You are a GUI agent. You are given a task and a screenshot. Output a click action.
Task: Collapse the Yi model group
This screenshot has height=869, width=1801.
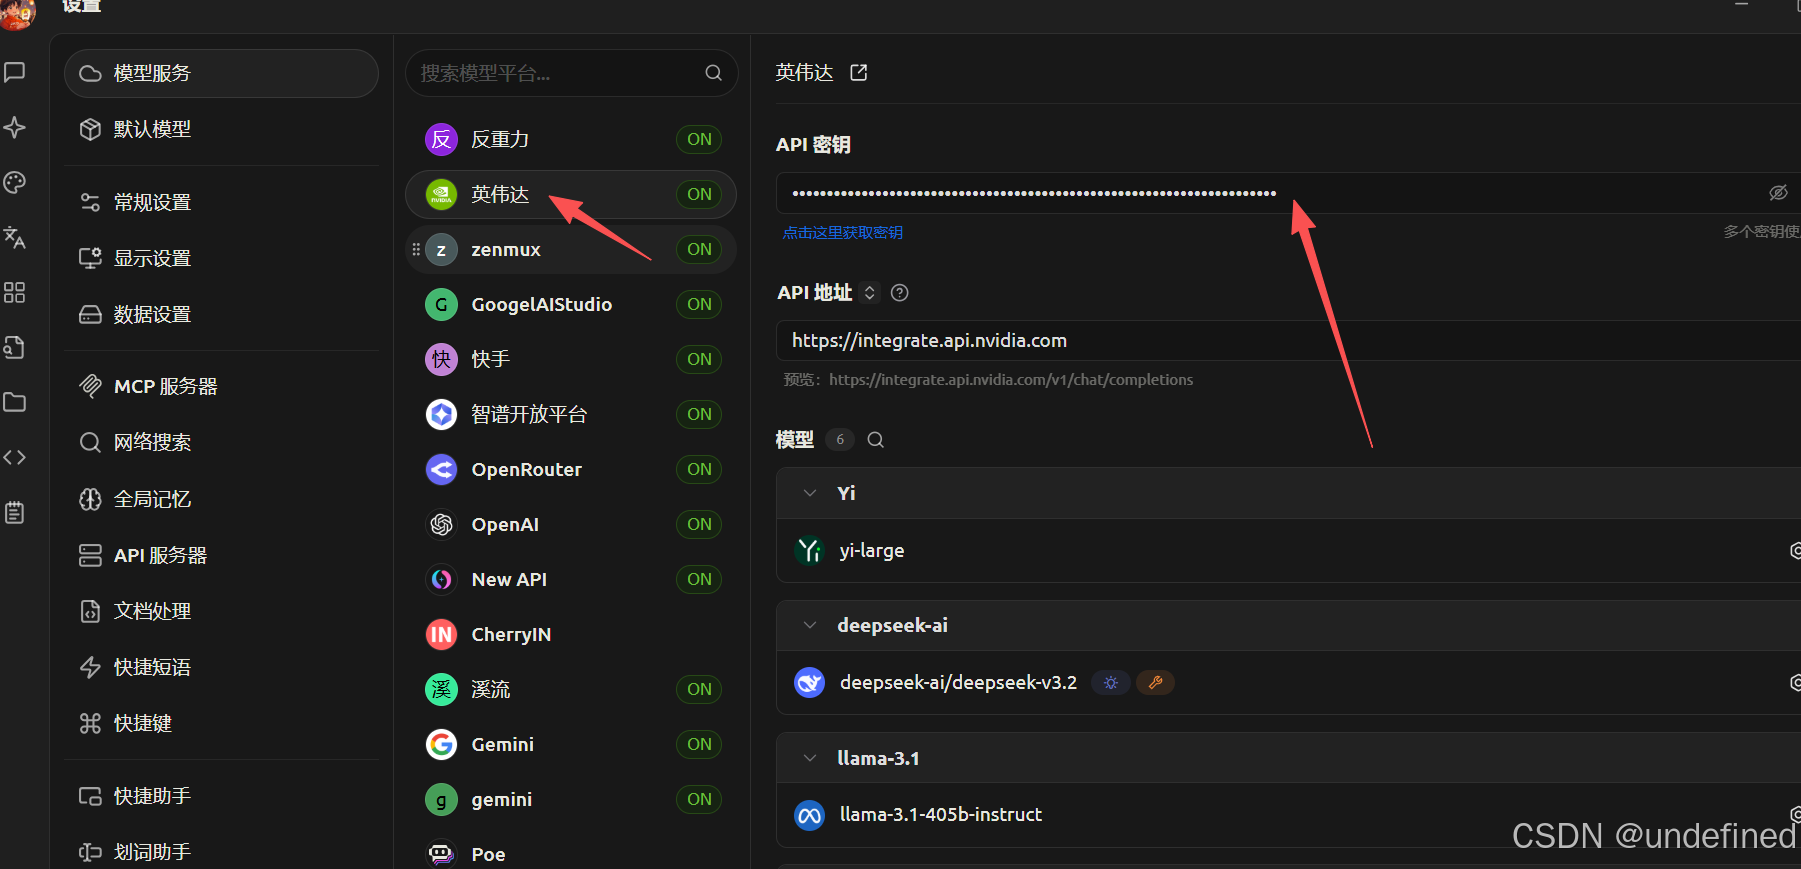(810, 493)
